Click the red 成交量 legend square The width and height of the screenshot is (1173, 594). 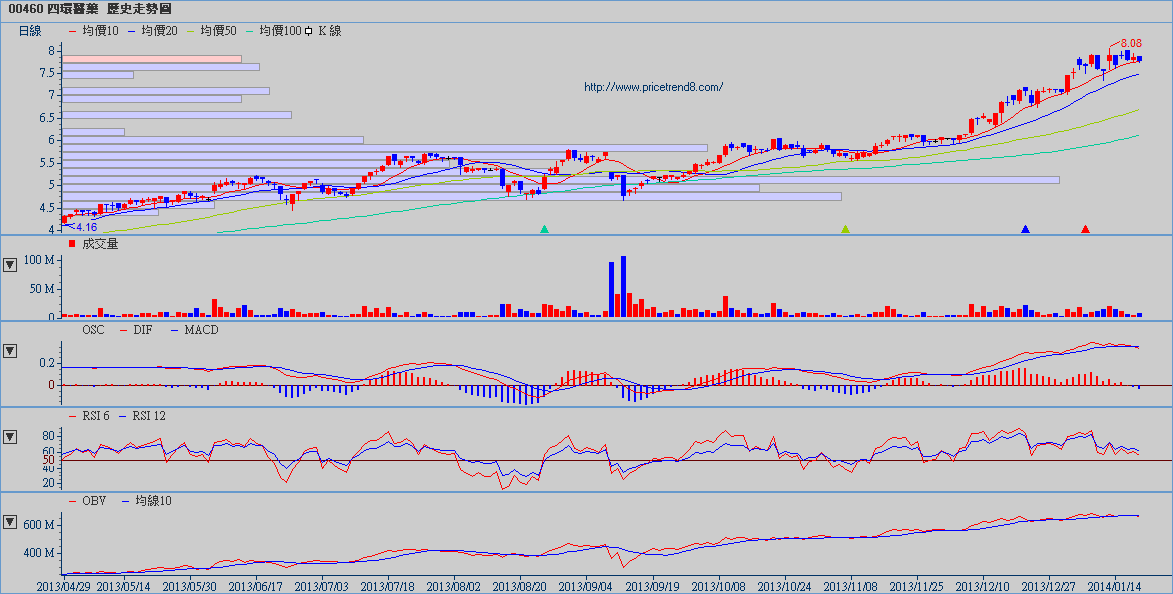[x=72, y=243]
